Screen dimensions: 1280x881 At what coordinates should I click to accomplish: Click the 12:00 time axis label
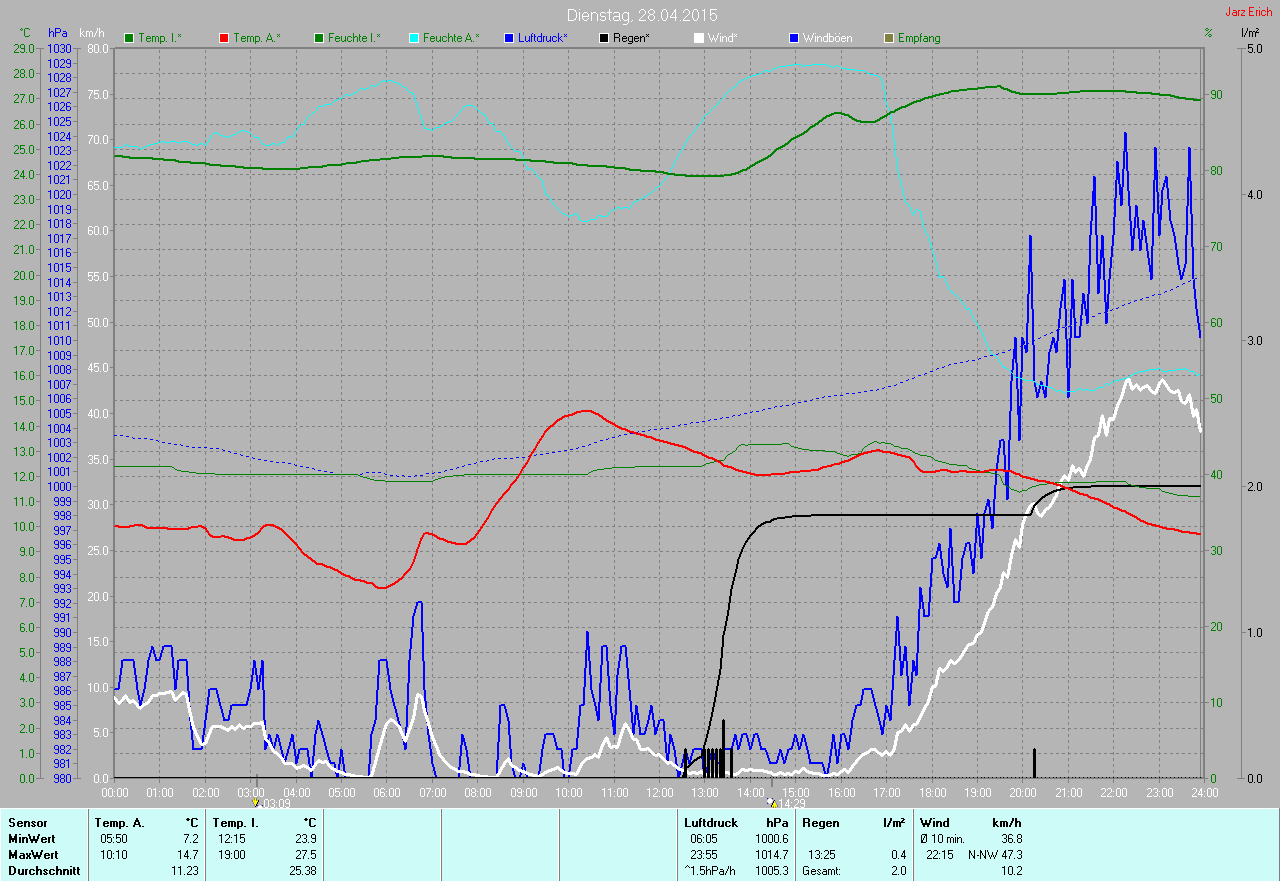coord(660,792)
